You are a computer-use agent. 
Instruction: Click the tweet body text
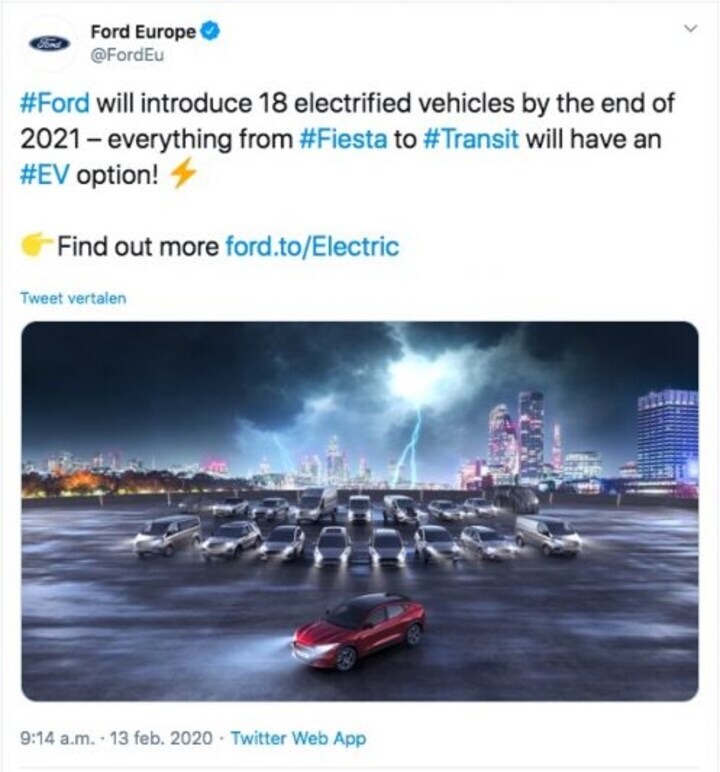(347, 139)
